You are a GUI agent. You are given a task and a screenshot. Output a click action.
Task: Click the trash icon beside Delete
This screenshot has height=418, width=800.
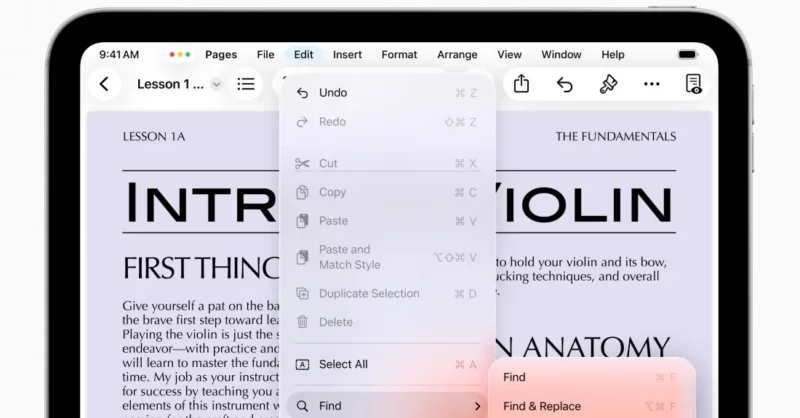pos(302,322)
